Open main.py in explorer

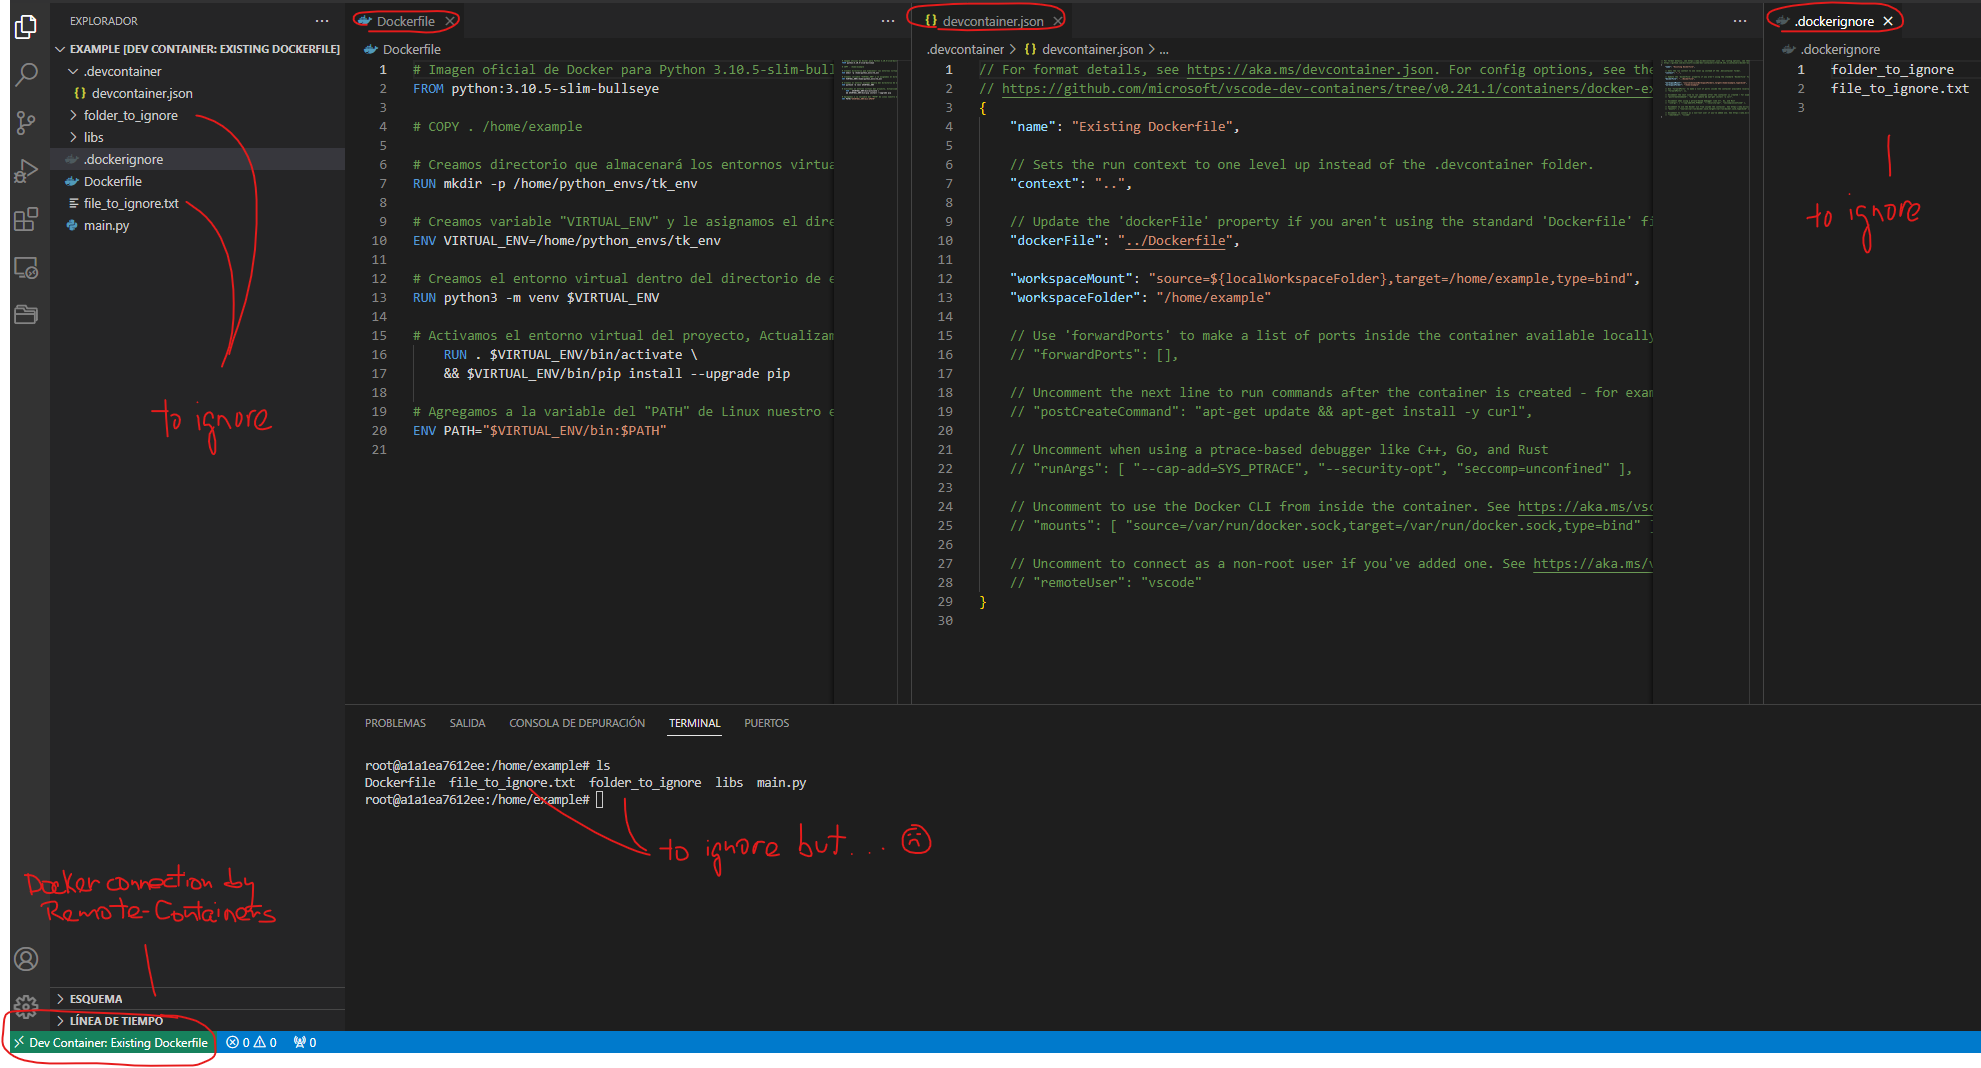(197, 225)
